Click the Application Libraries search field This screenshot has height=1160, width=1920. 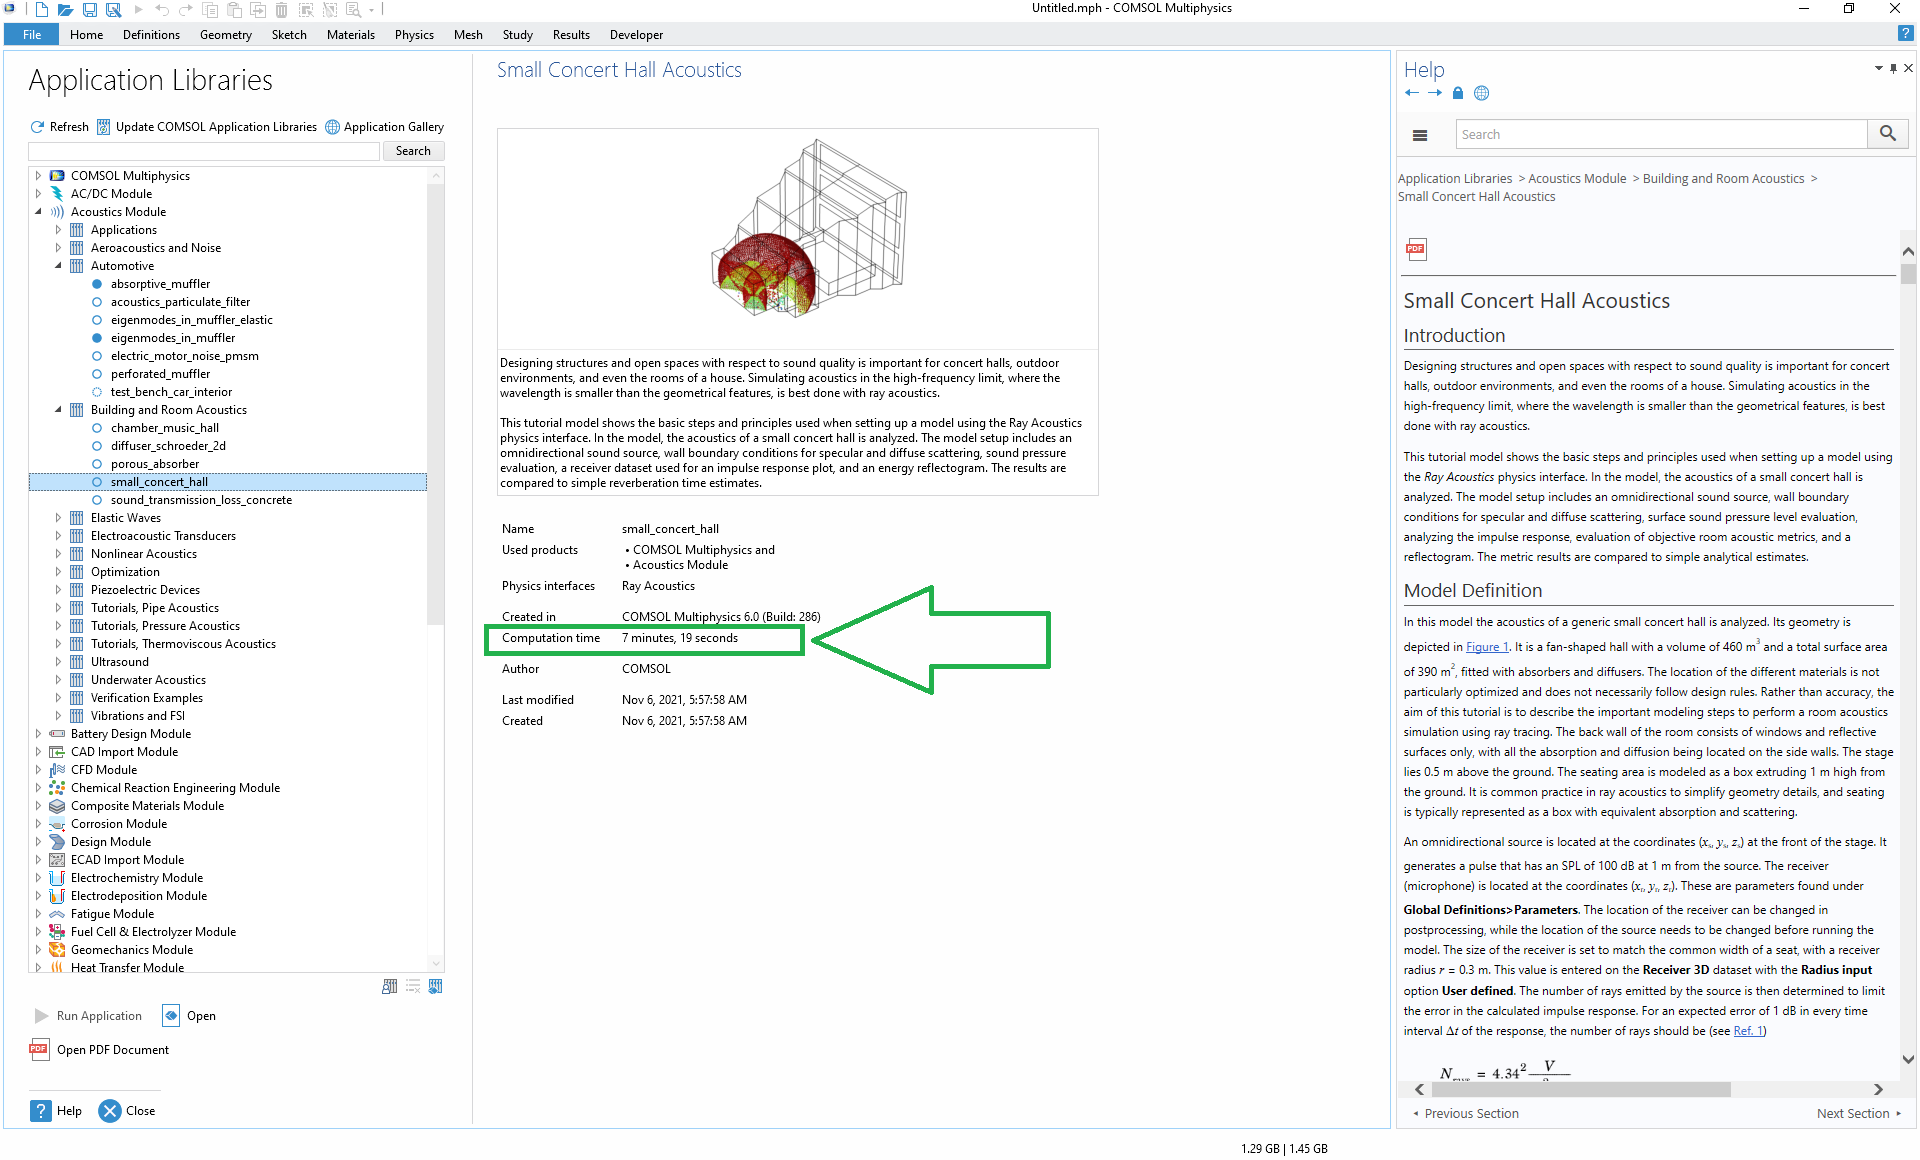204,151
